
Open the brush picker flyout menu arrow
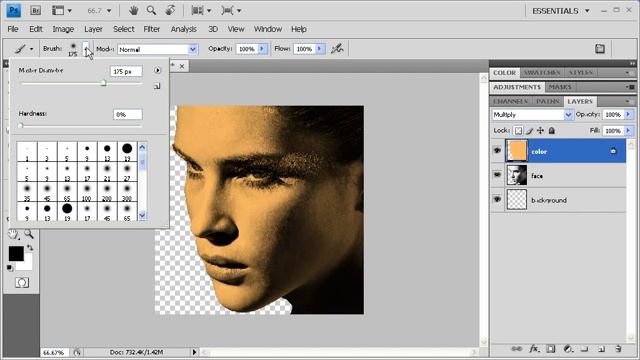pos(158,71)
